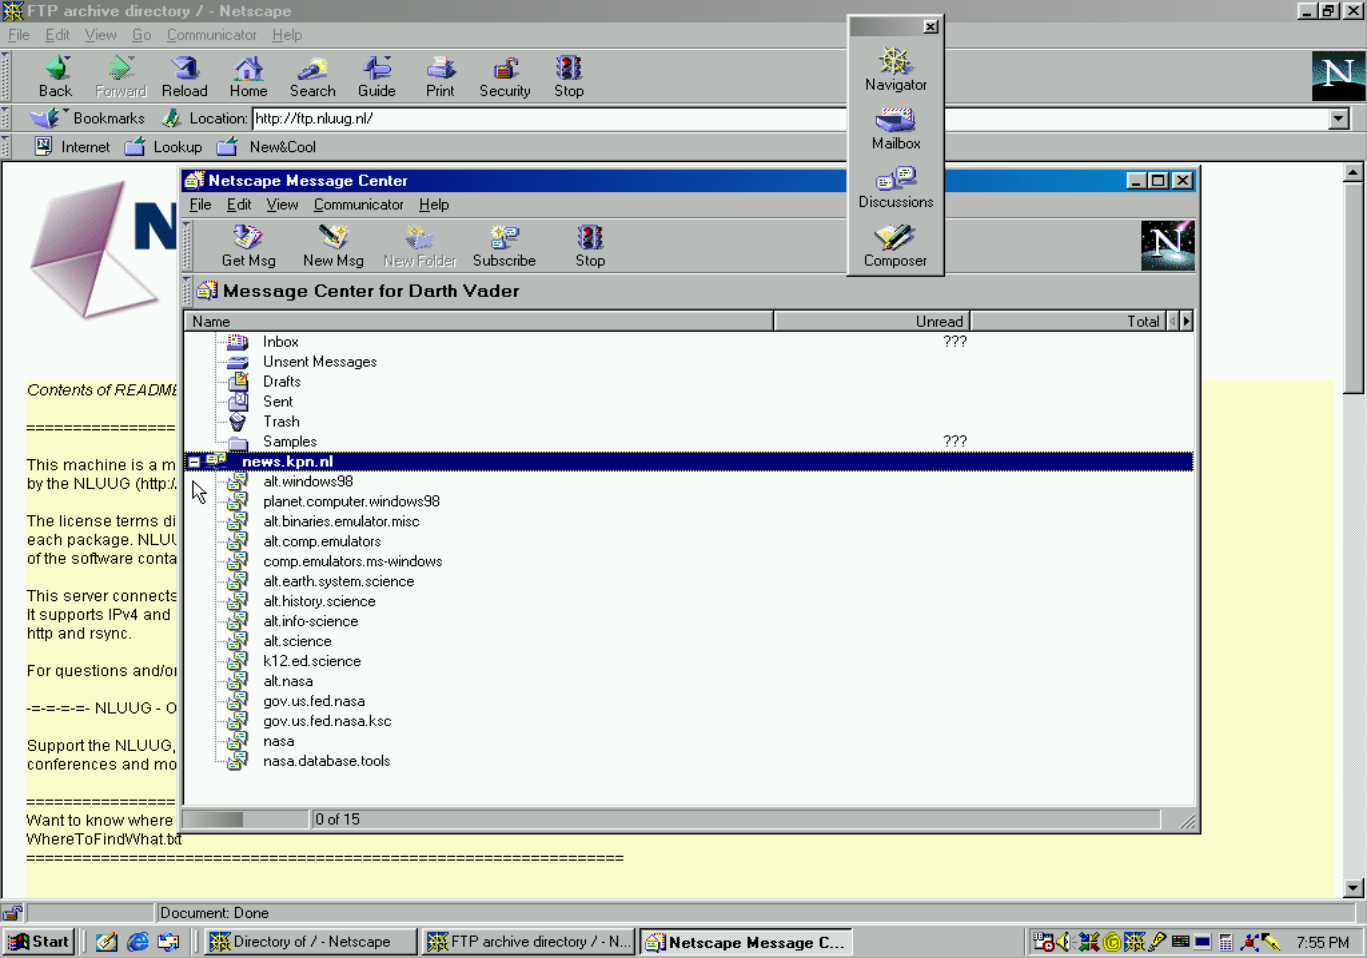Select comp.emulators.ms-windows newsgroup
Screen dimensions: 1367x958
[x=352, y=562]
